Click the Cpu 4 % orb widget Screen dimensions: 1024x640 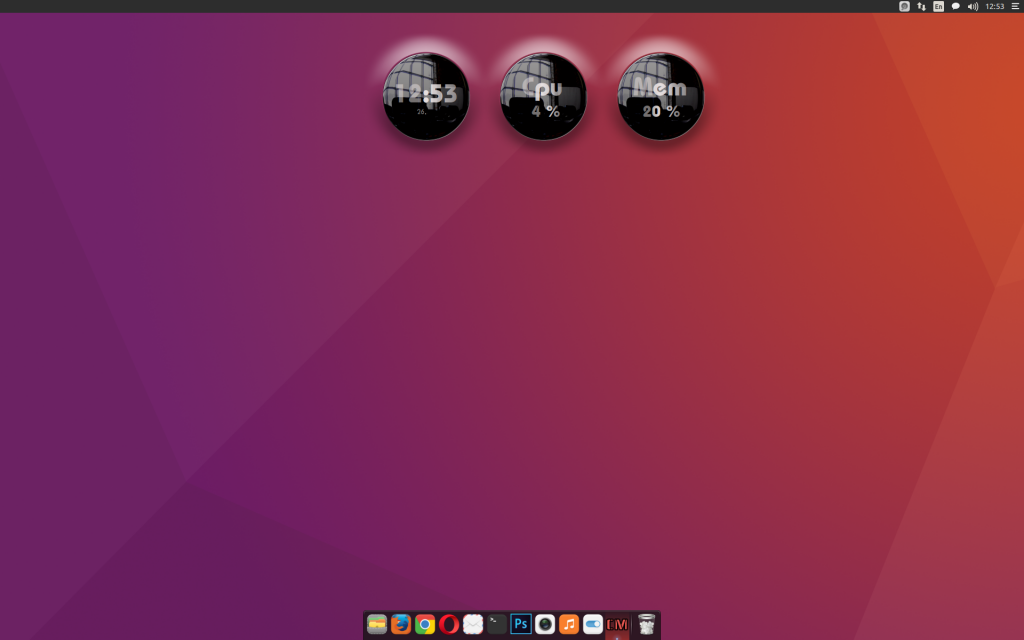click(x=543, y=97)
